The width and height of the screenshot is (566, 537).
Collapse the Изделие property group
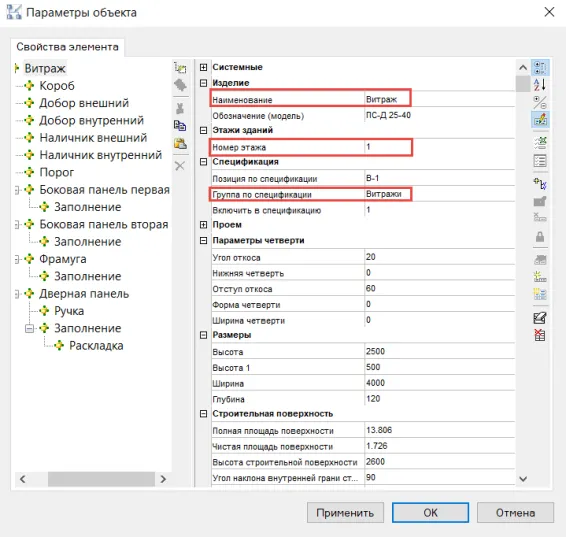click(x=204, y=83)
